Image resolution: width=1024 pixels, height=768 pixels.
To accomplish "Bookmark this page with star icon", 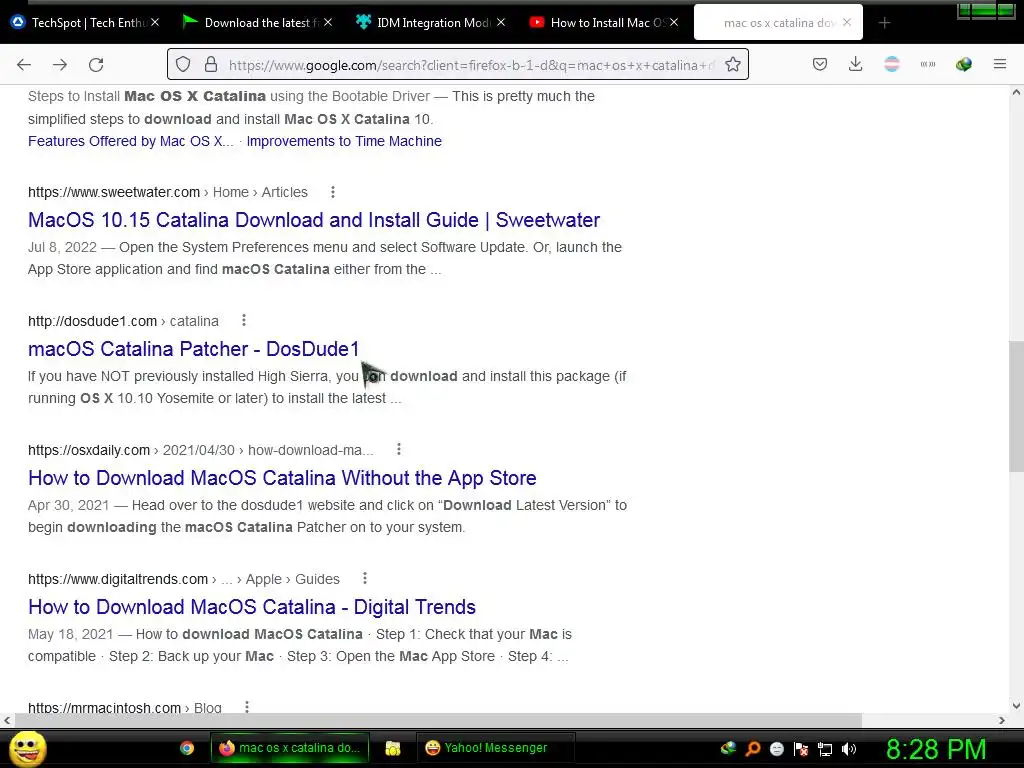I will click(733, 65).
